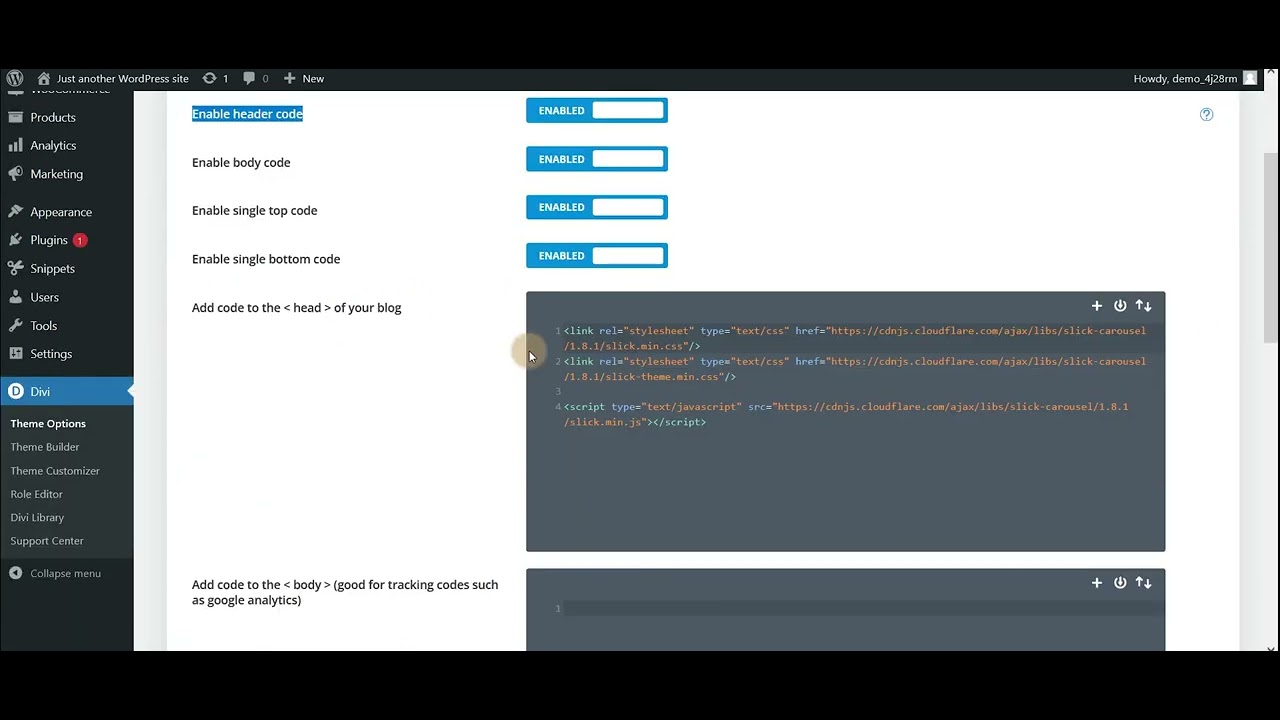The width and height of the screenshot is (1280, 720).
Task: Click the 'Enable single top code' label
Action: pos(254,210)
